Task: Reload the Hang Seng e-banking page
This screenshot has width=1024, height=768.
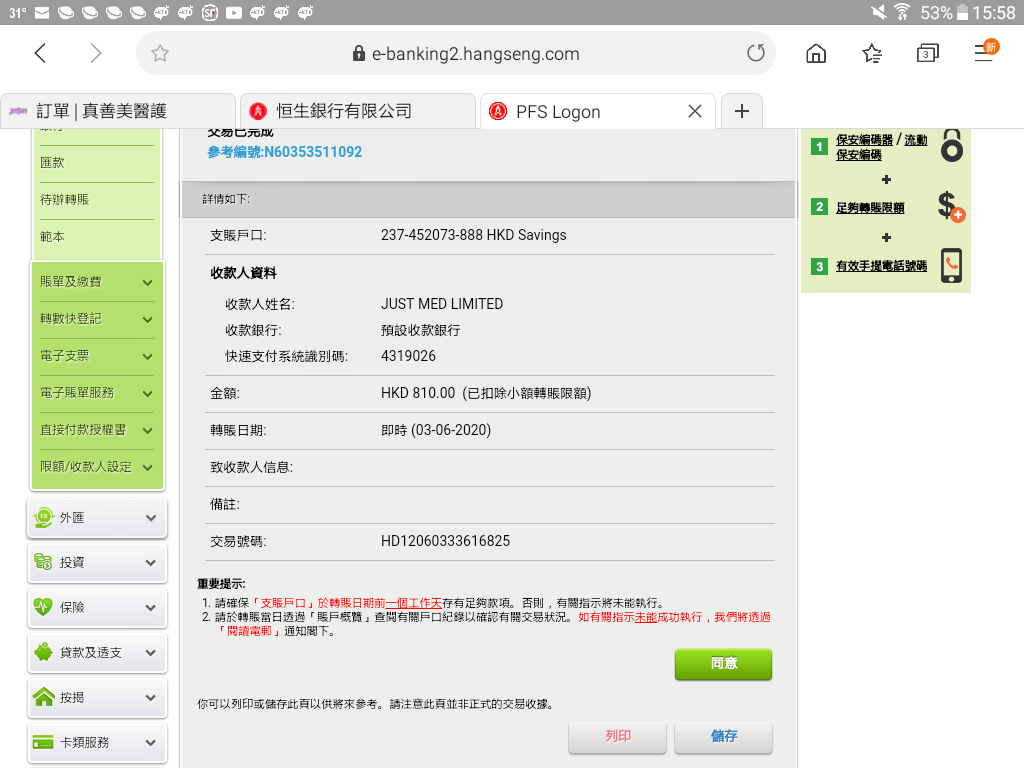Action: (x=756, y=53)
